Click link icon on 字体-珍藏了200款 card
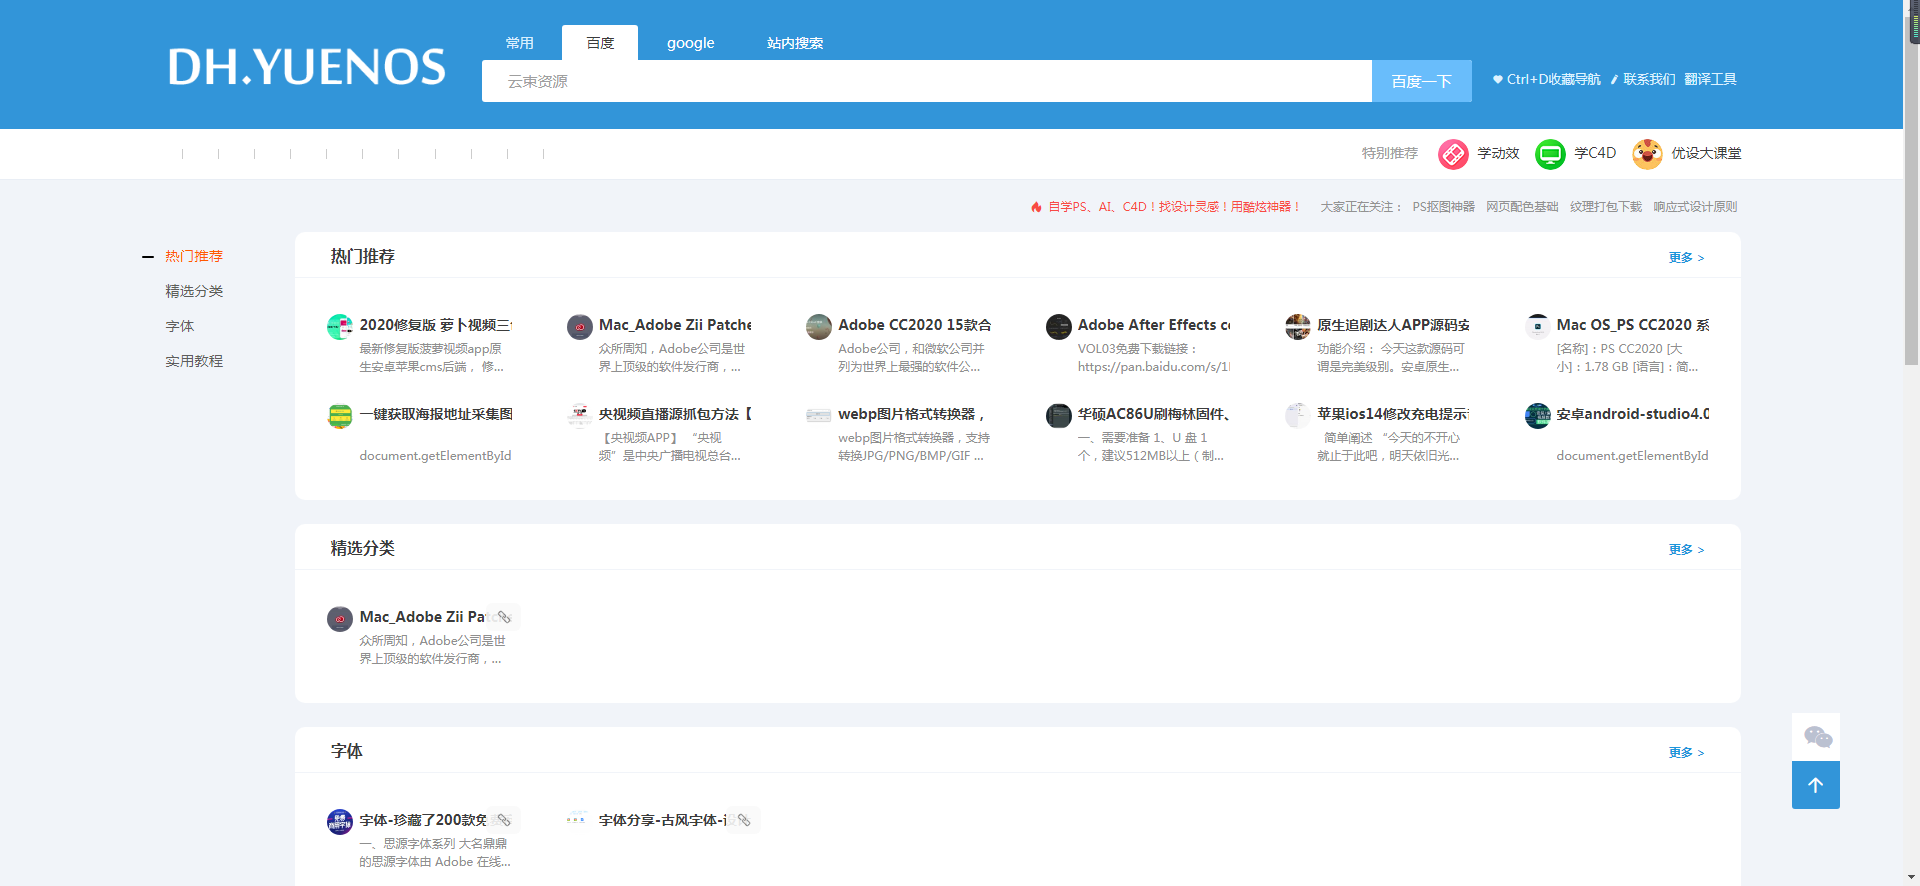This screenshot has height=886, width=1920. click(x=505, y=821)
